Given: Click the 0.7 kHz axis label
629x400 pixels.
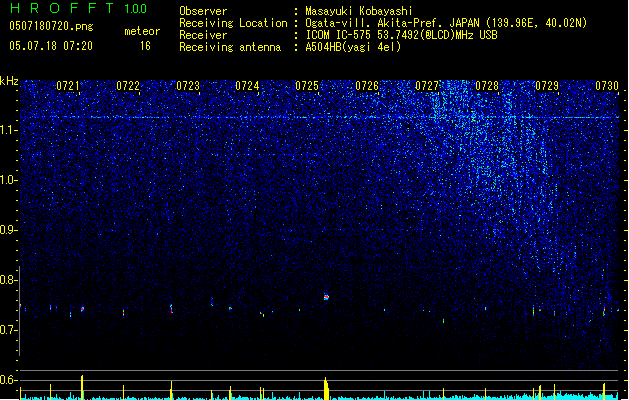Looking at the screenshot, I should coord(8,330).
